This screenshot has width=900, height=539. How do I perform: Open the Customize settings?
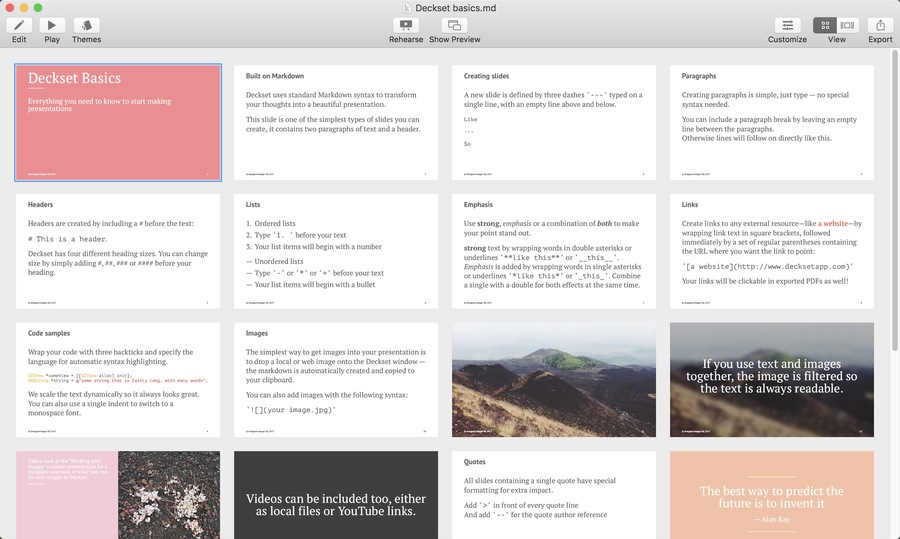787,25
